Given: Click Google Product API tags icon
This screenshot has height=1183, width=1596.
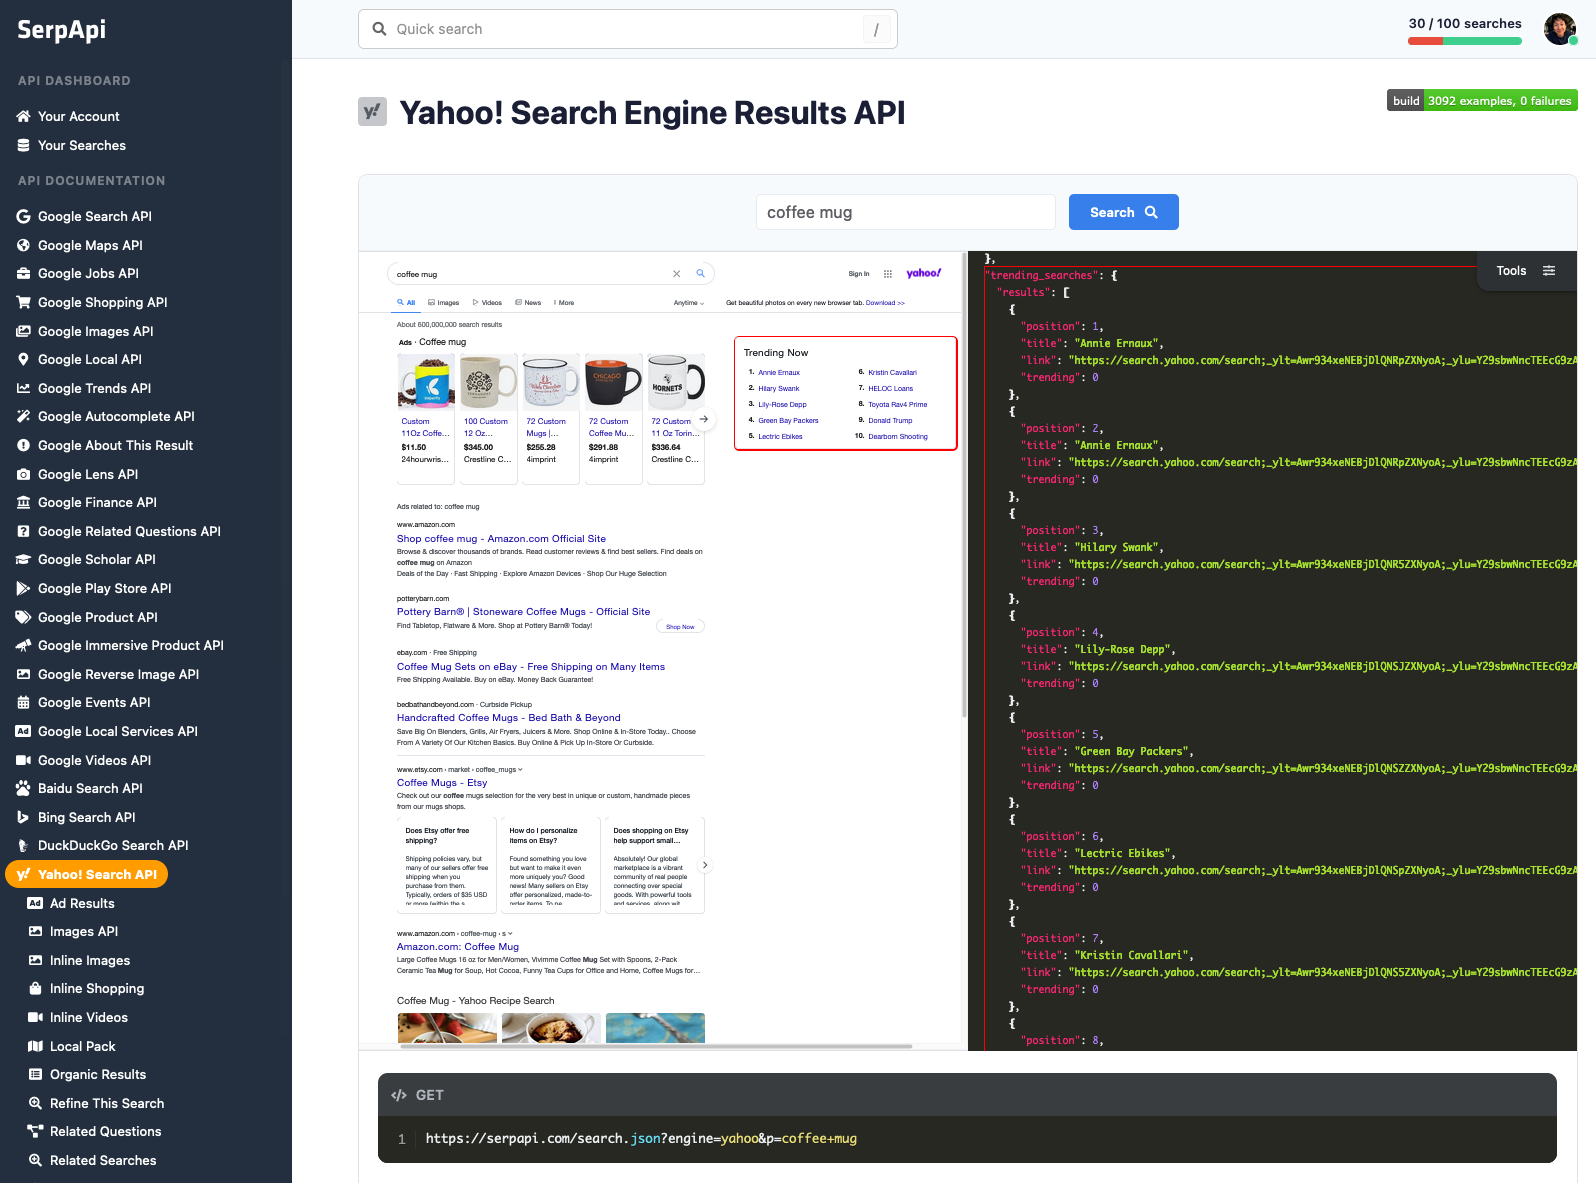Looking at the screenshot, I should click(x=23, y=617).
